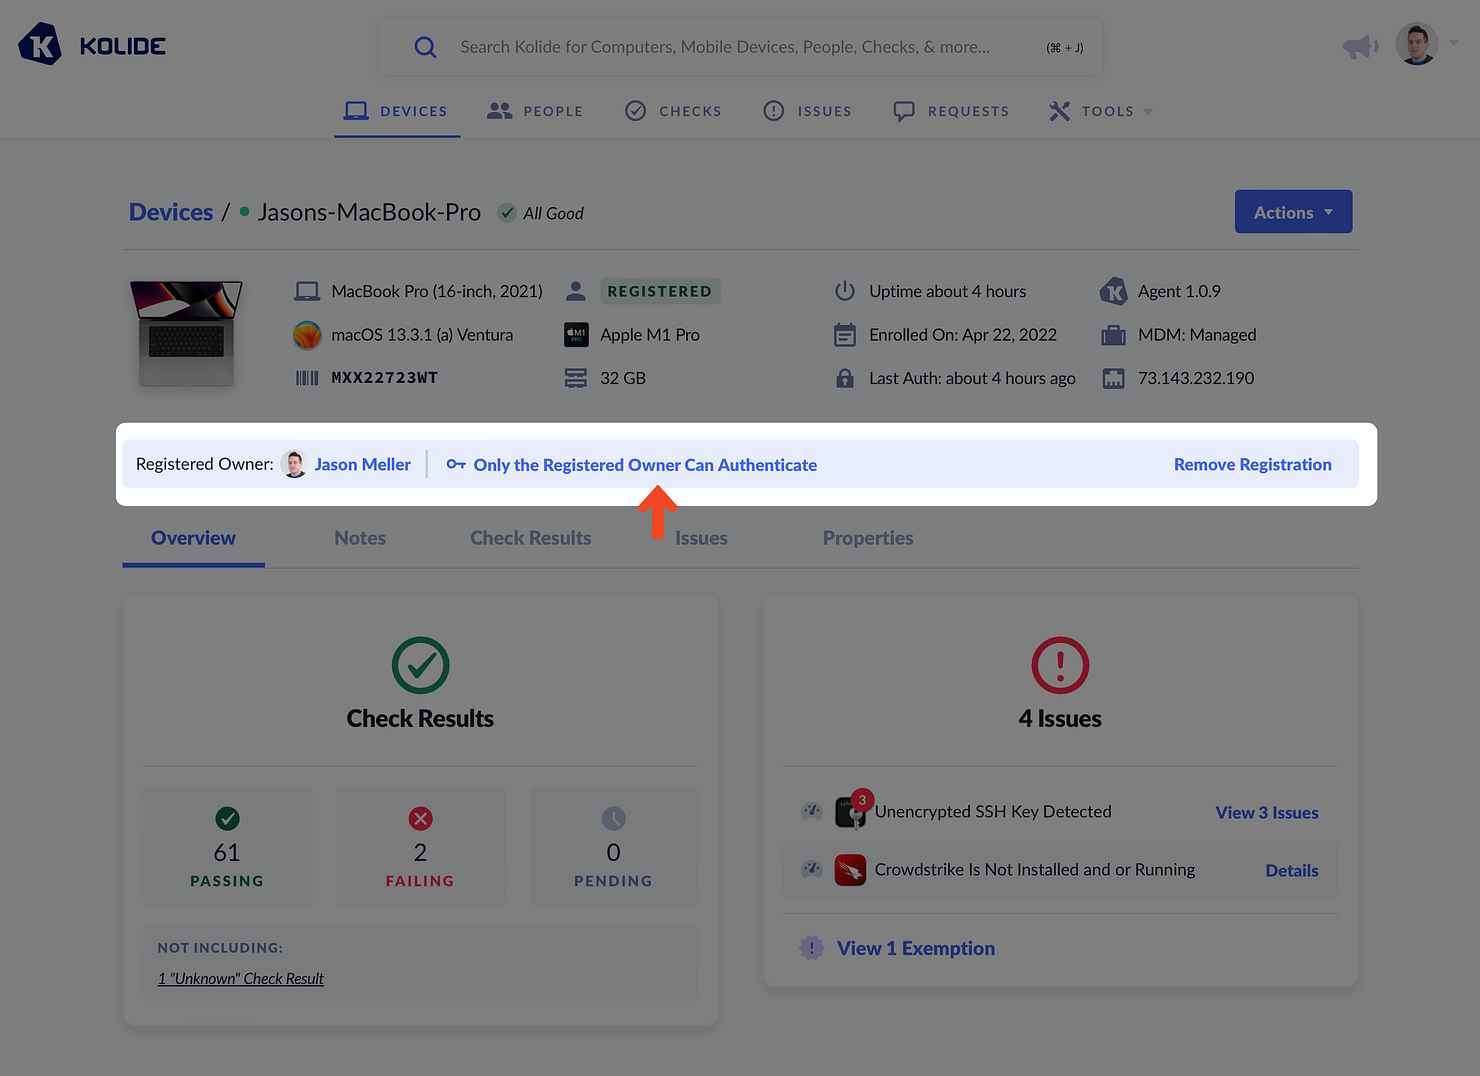The image size is (1480, 1076).
Task: Click Remove Registration
Action: (x=1252, y=464)
